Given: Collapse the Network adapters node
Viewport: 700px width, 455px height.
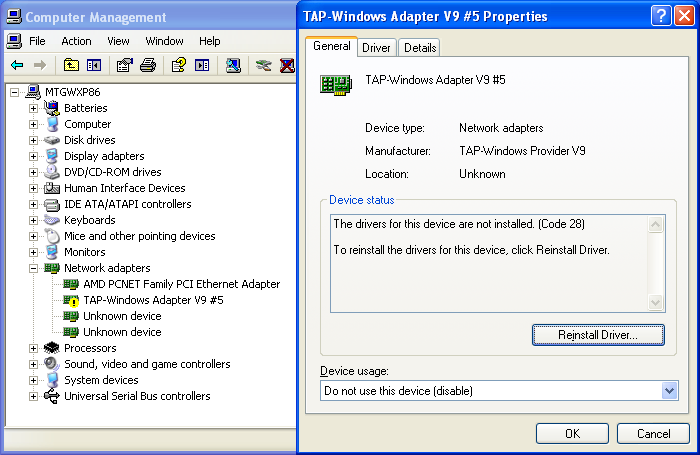Looking at the screenshot, I should (x=33, y=268).
